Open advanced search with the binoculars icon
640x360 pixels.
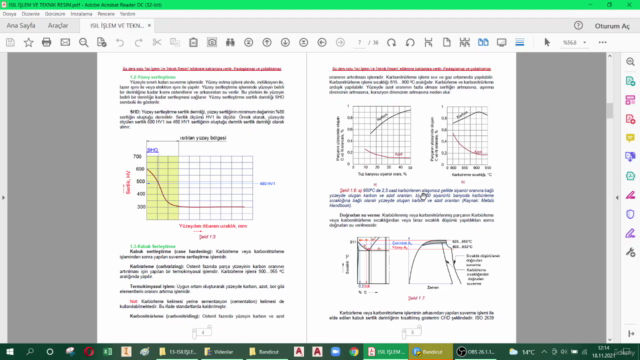230,42
